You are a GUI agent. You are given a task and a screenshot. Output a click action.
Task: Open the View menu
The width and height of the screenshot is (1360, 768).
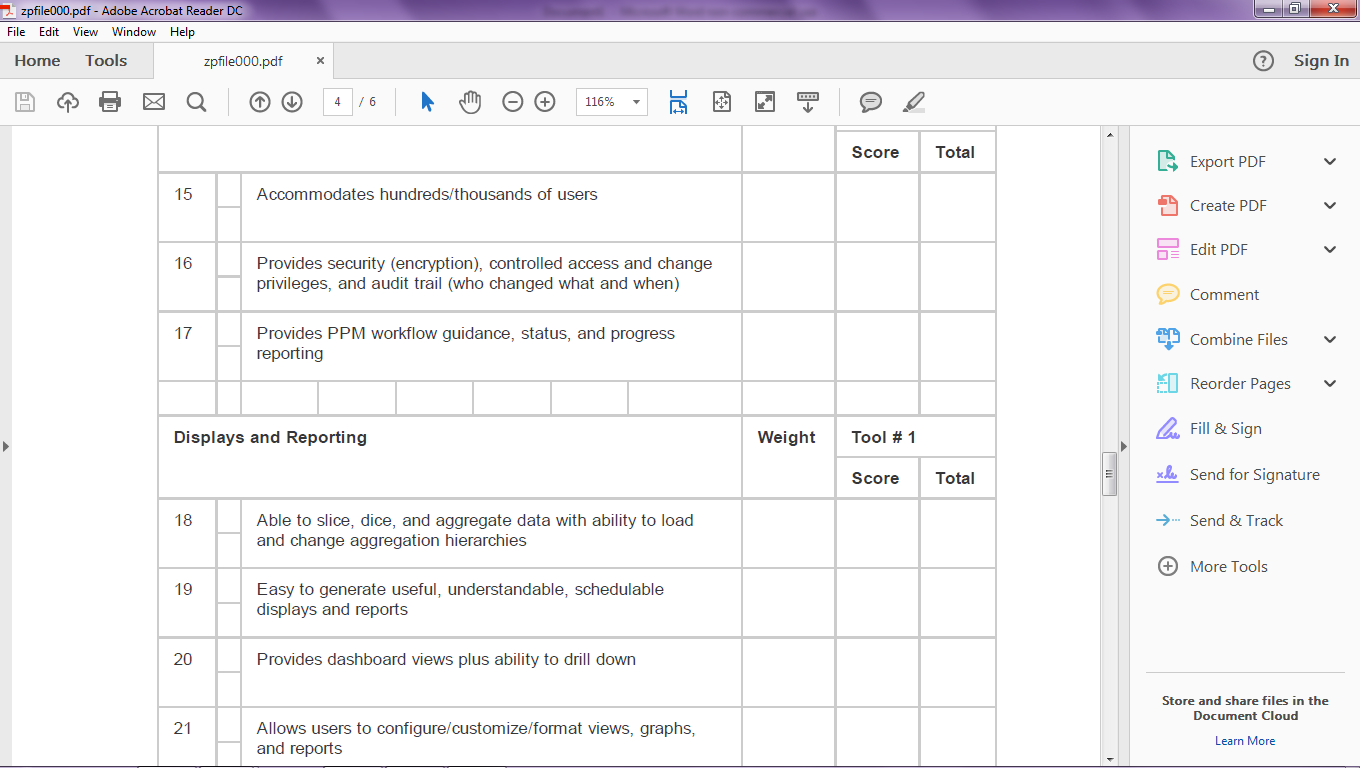point(85,31)
